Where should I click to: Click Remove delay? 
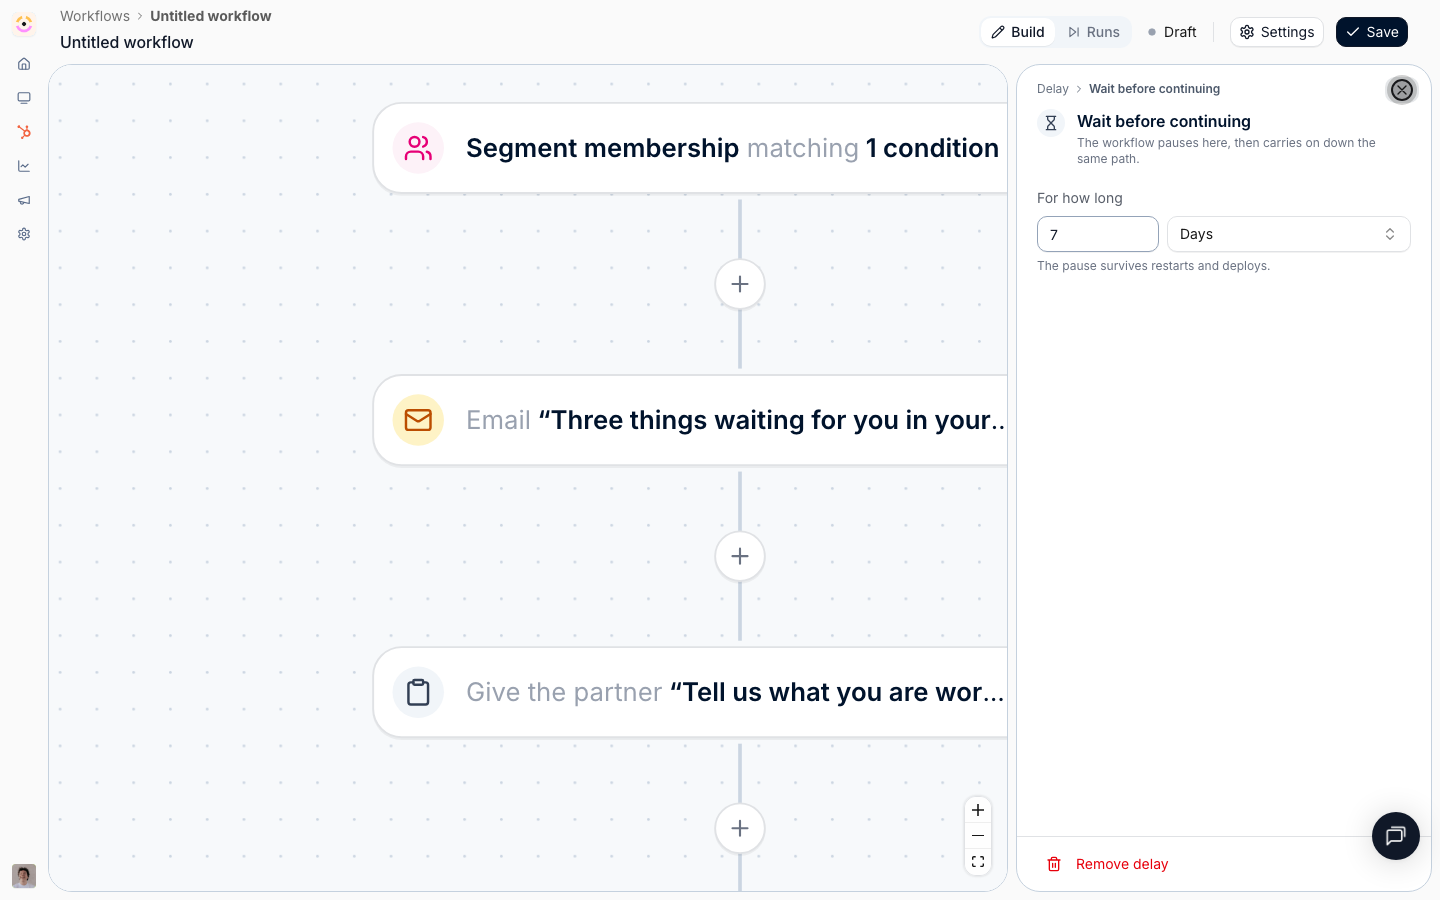point(1107,864)
